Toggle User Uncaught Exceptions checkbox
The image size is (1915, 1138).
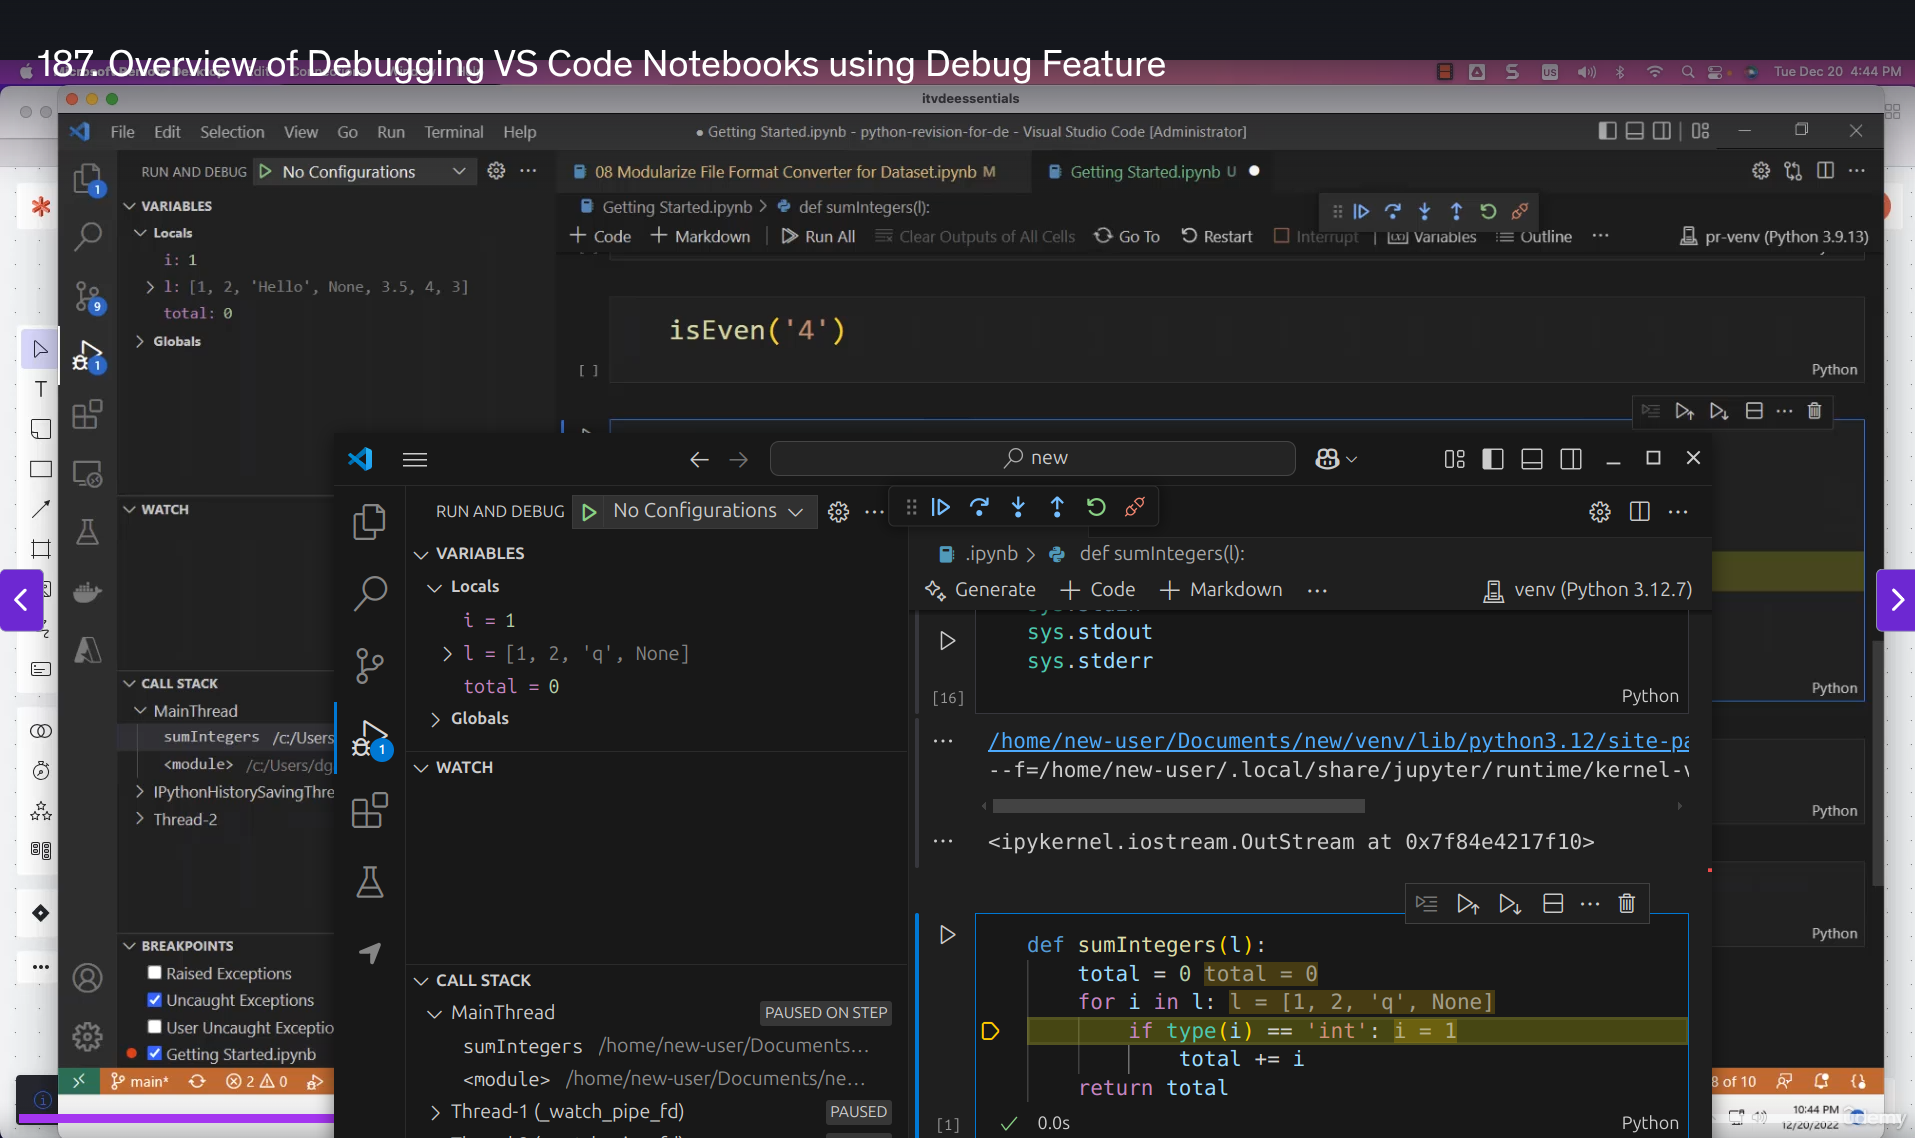point(154,1026)
